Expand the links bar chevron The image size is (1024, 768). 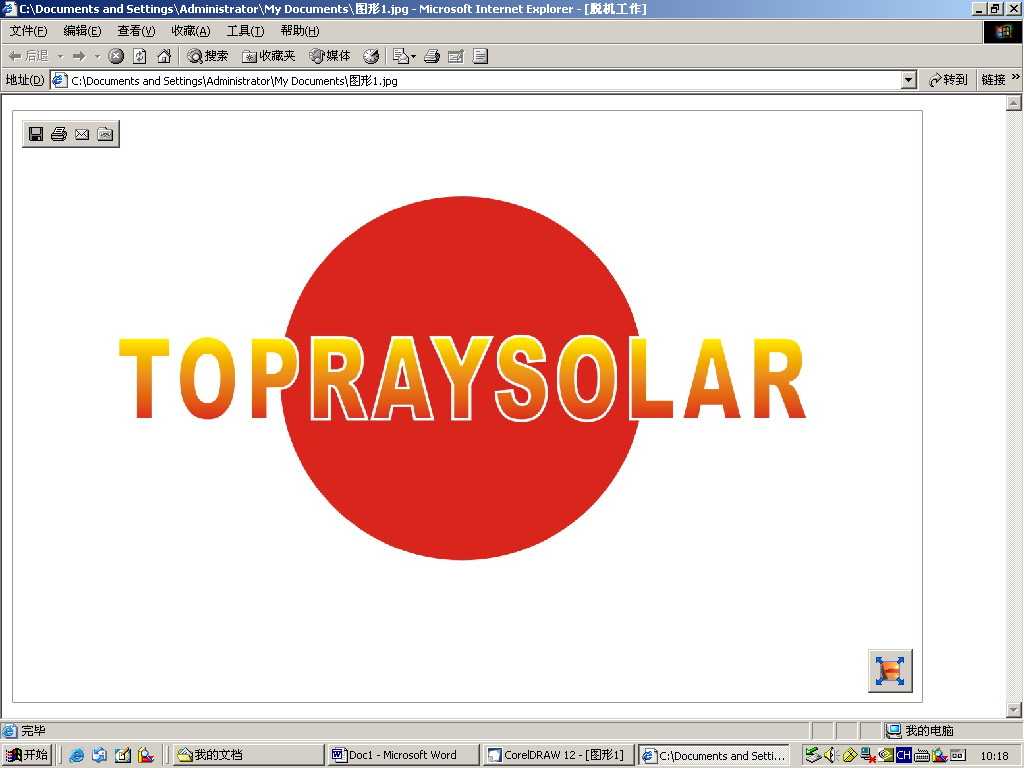[x=1016, y=77]
